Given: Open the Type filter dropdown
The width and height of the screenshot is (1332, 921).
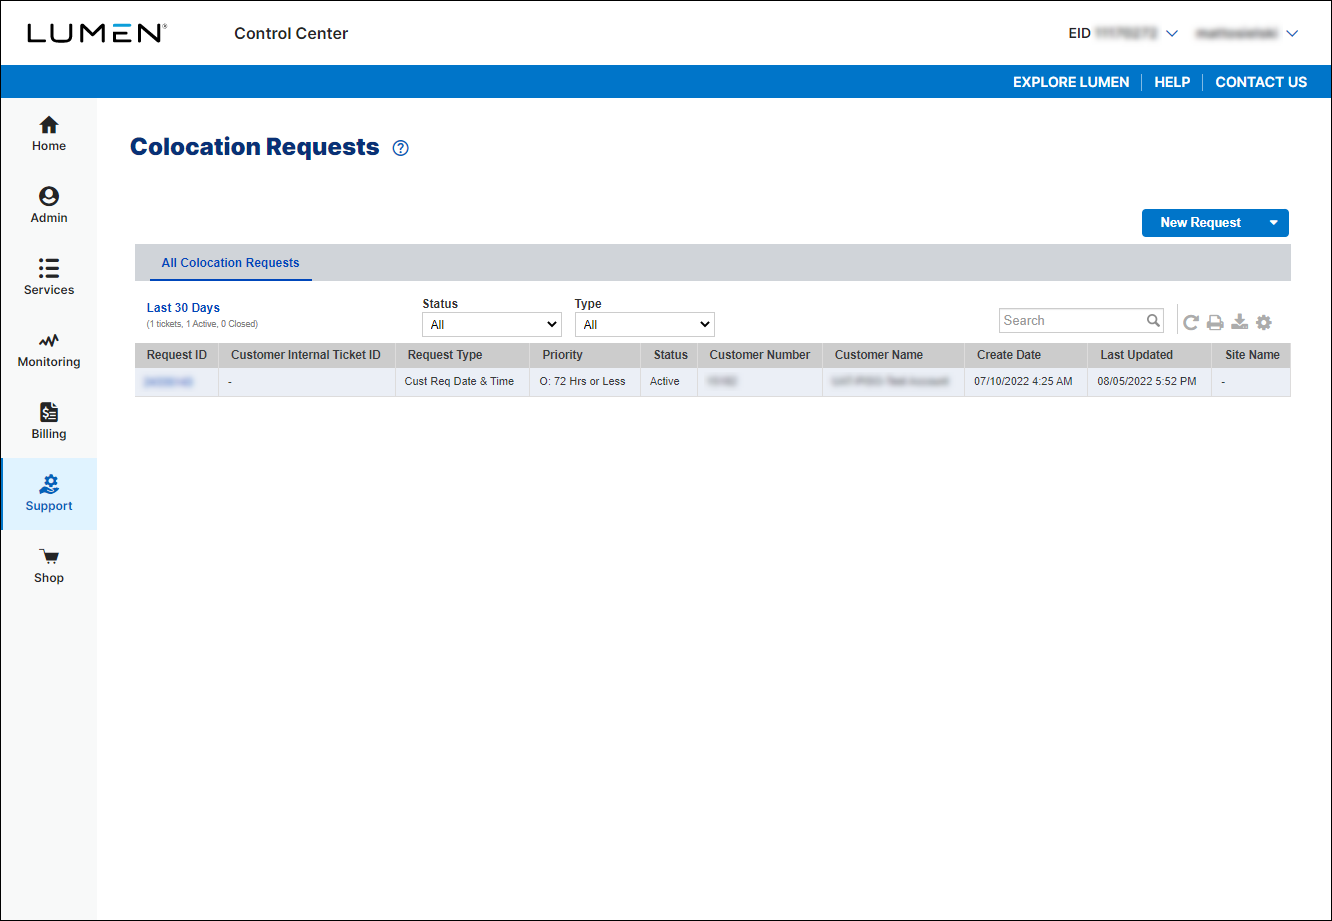Looking at the screenshot, I should 645,324.
